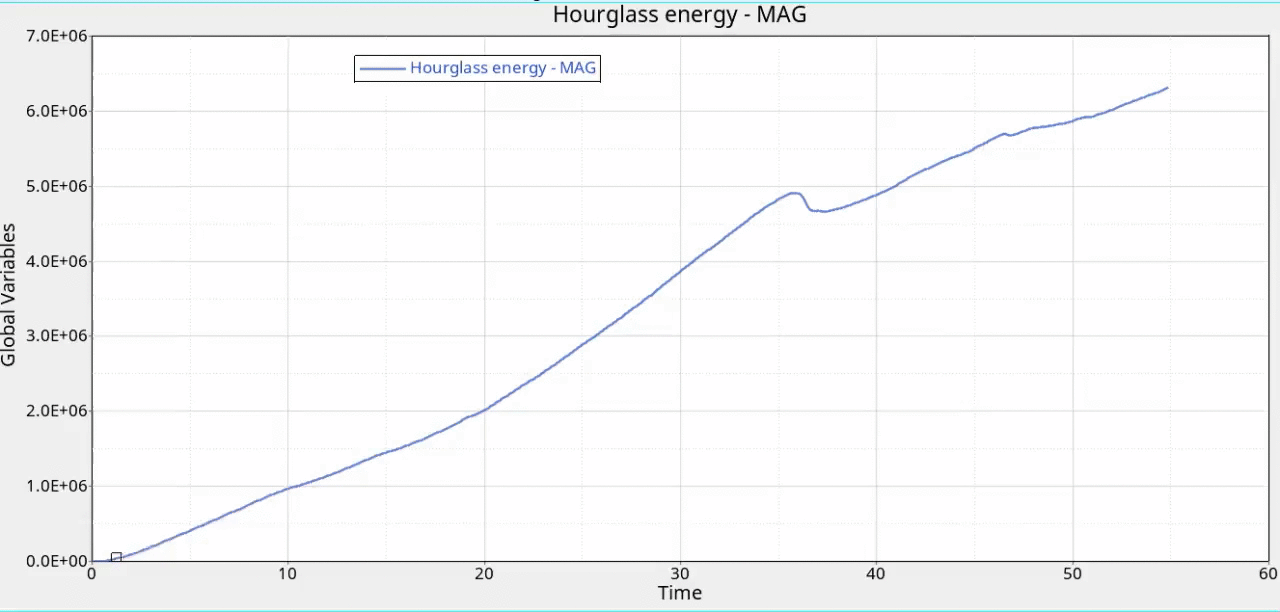Click the X-axis tick label 50

pyautogui.click(x=1072, y=574)
